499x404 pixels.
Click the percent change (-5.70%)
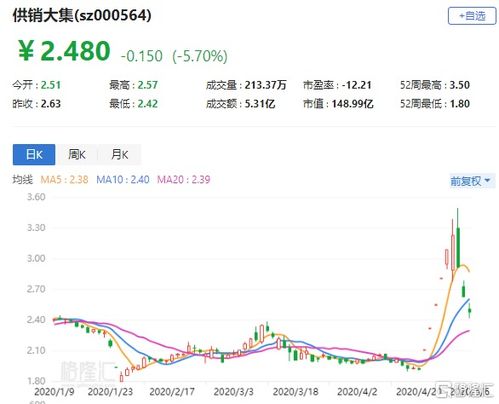point(200,56)
